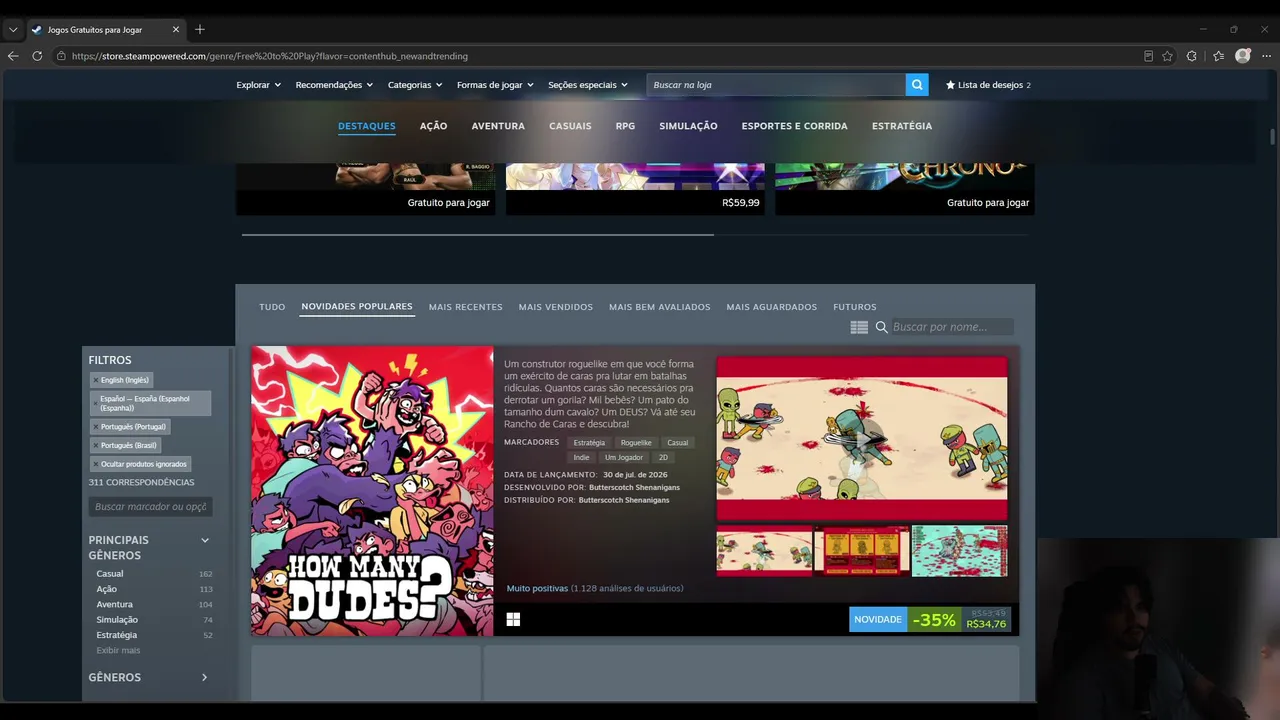Screen dimensions: 1280x720
Task: Switch the game list view layout icon
Action: (x=859, y=327)
